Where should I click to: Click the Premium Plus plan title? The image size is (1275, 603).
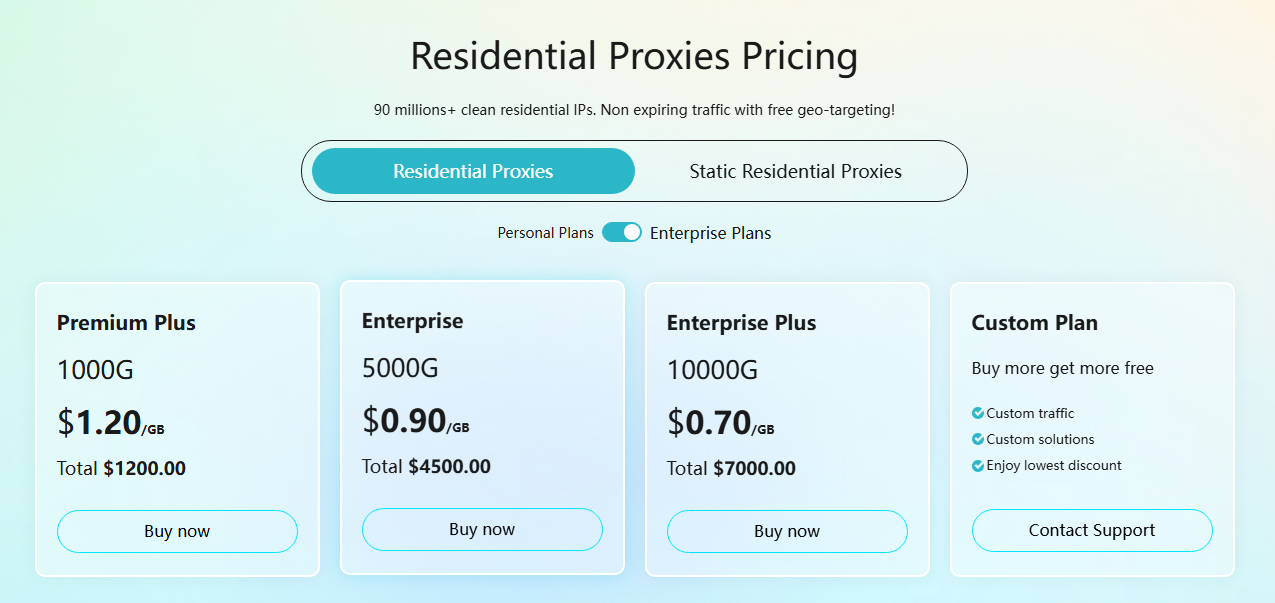126,322
